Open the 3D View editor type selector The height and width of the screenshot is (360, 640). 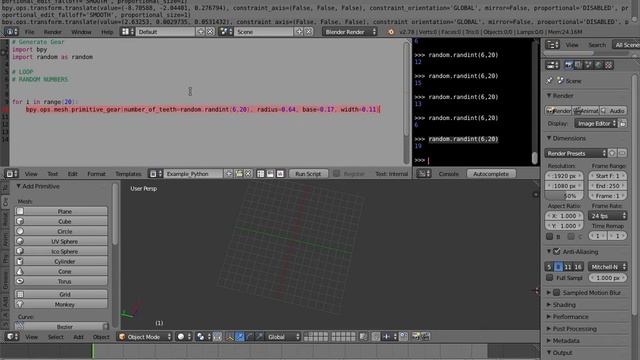11,337
